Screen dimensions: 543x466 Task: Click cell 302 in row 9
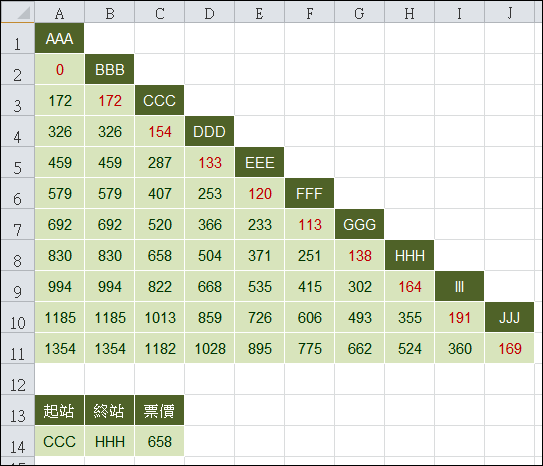coord(359,286)
